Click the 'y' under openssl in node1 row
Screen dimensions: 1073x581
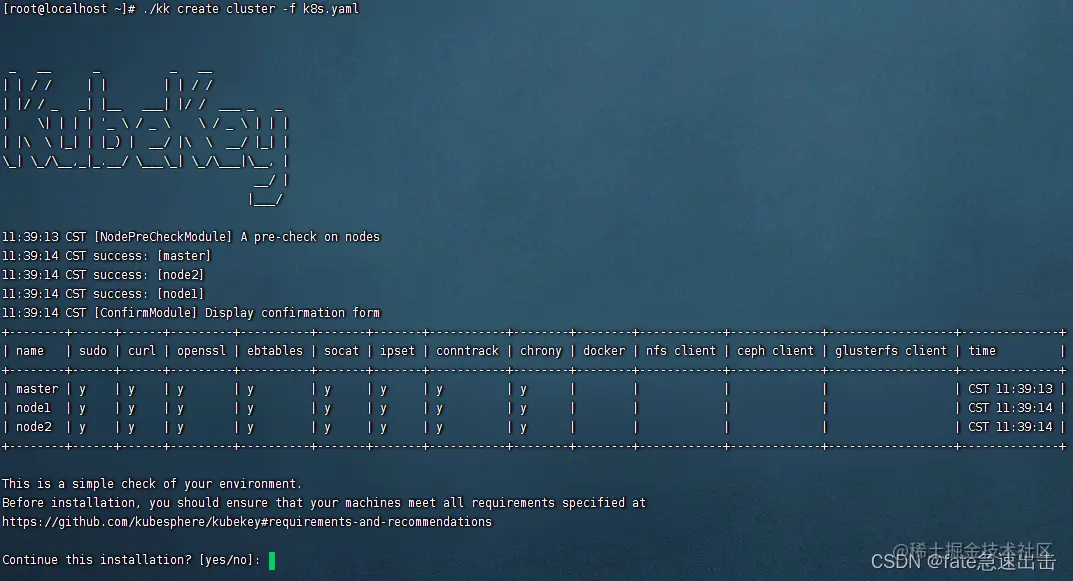click(x=181, y=409)
